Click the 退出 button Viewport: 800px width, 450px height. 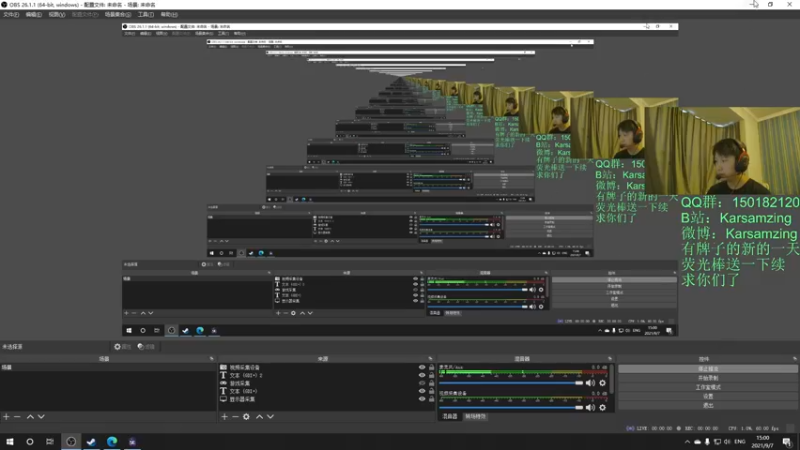[708, 406]
